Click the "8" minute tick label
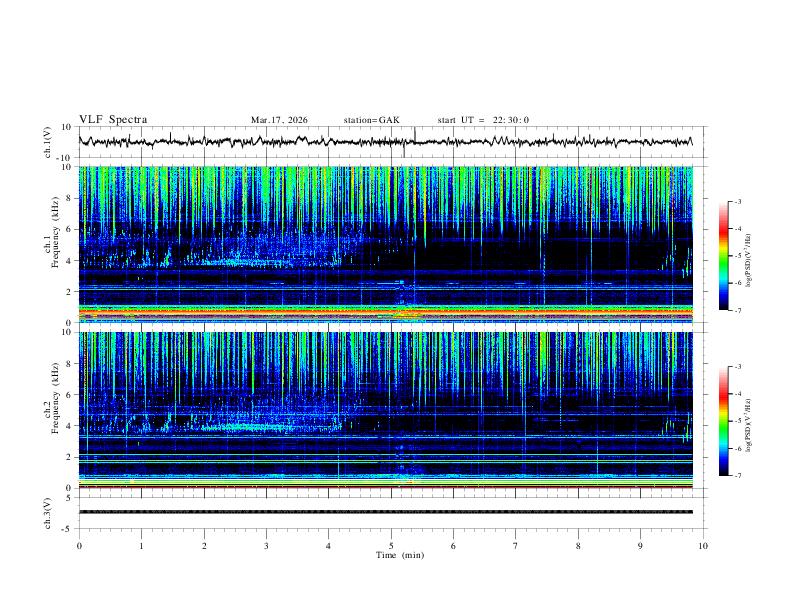 [578, 546]
